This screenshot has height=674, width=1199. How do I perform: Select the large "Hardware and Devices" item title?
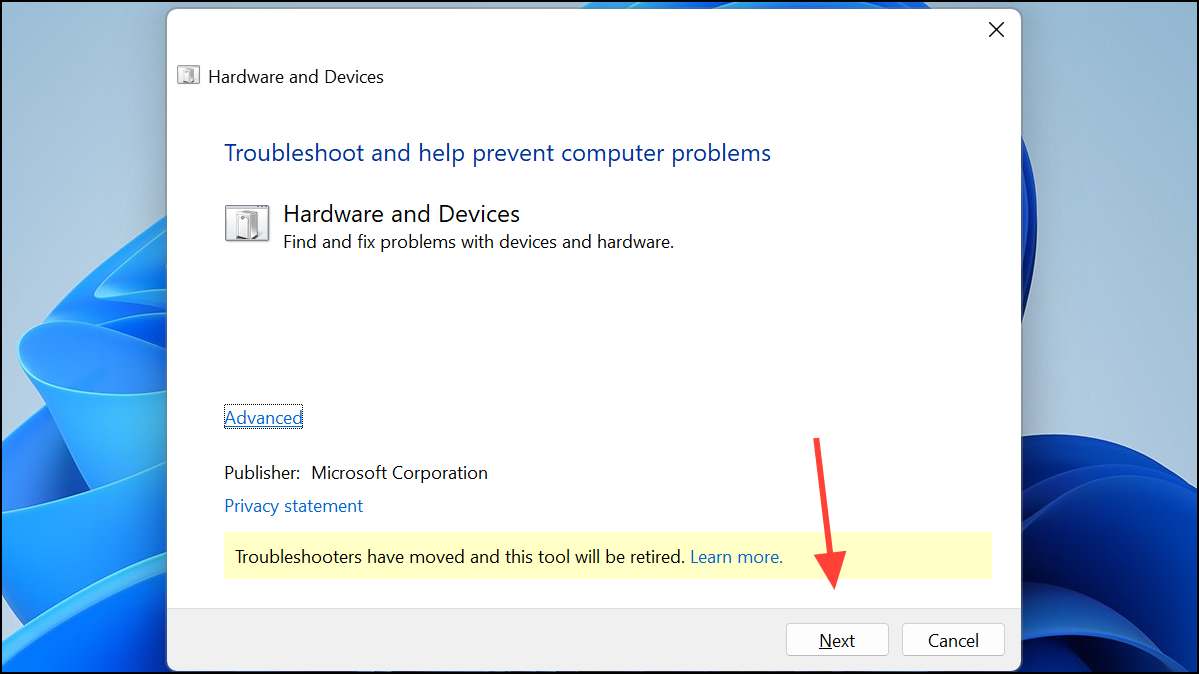pyautogui.click(x=401, y=213)
